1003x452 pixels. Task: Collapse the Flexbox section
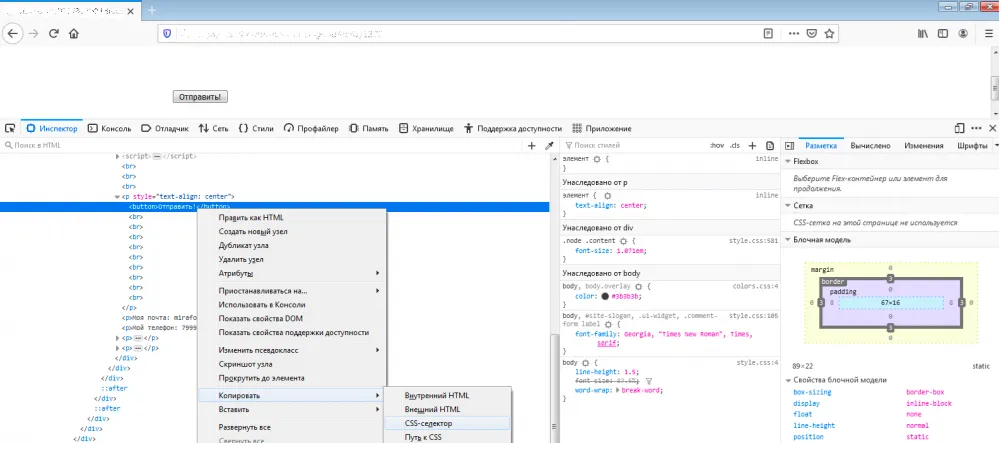point(788,162)
